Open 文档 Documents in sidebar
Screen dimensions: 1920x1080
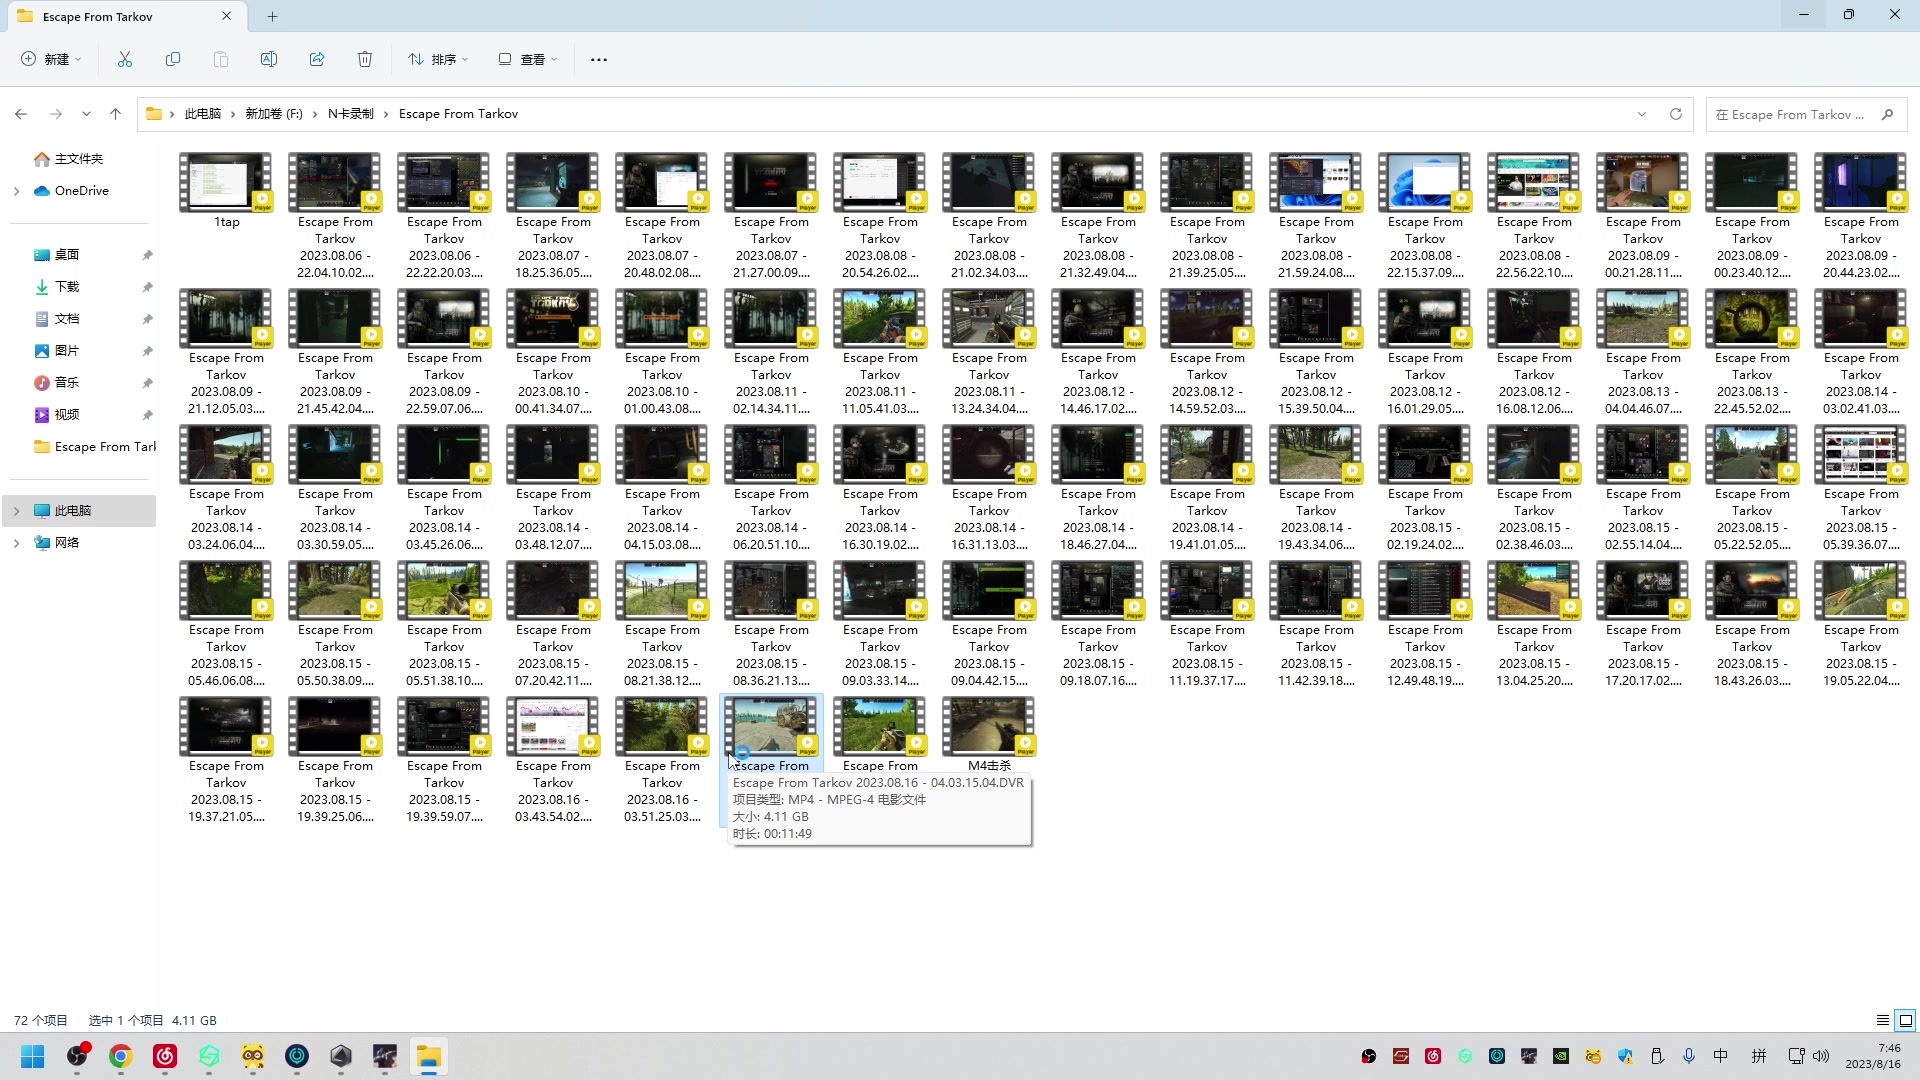(67, 319)
